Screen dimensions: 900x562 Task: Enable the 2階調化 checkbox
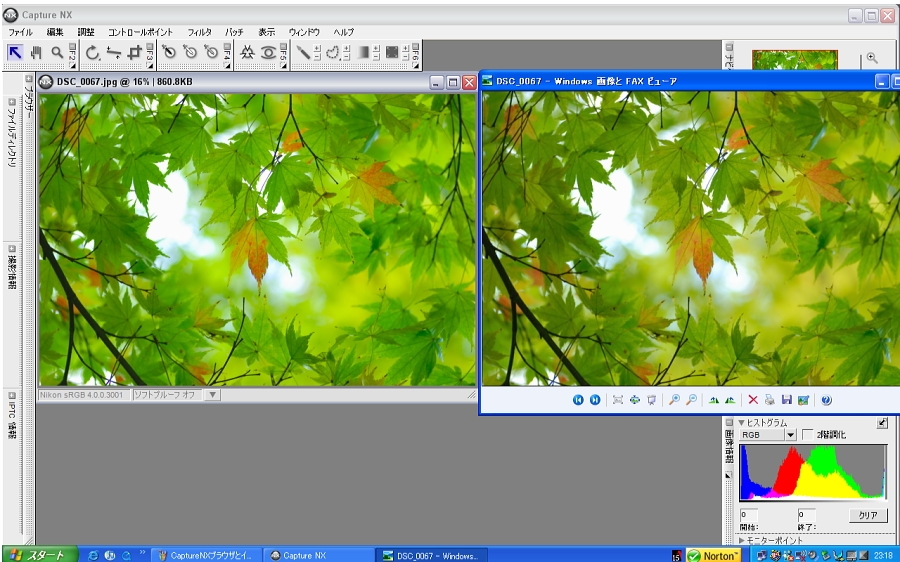(x=808, y=435)
